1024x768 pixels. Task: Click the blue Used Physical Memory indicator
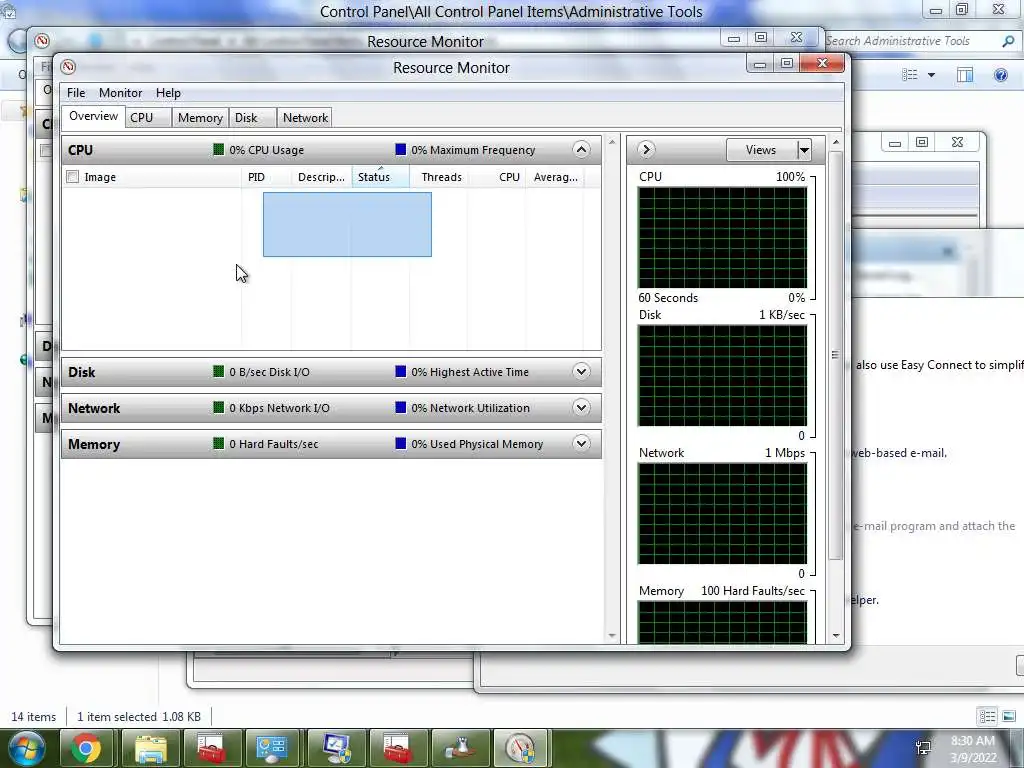[x=401, y=443]
